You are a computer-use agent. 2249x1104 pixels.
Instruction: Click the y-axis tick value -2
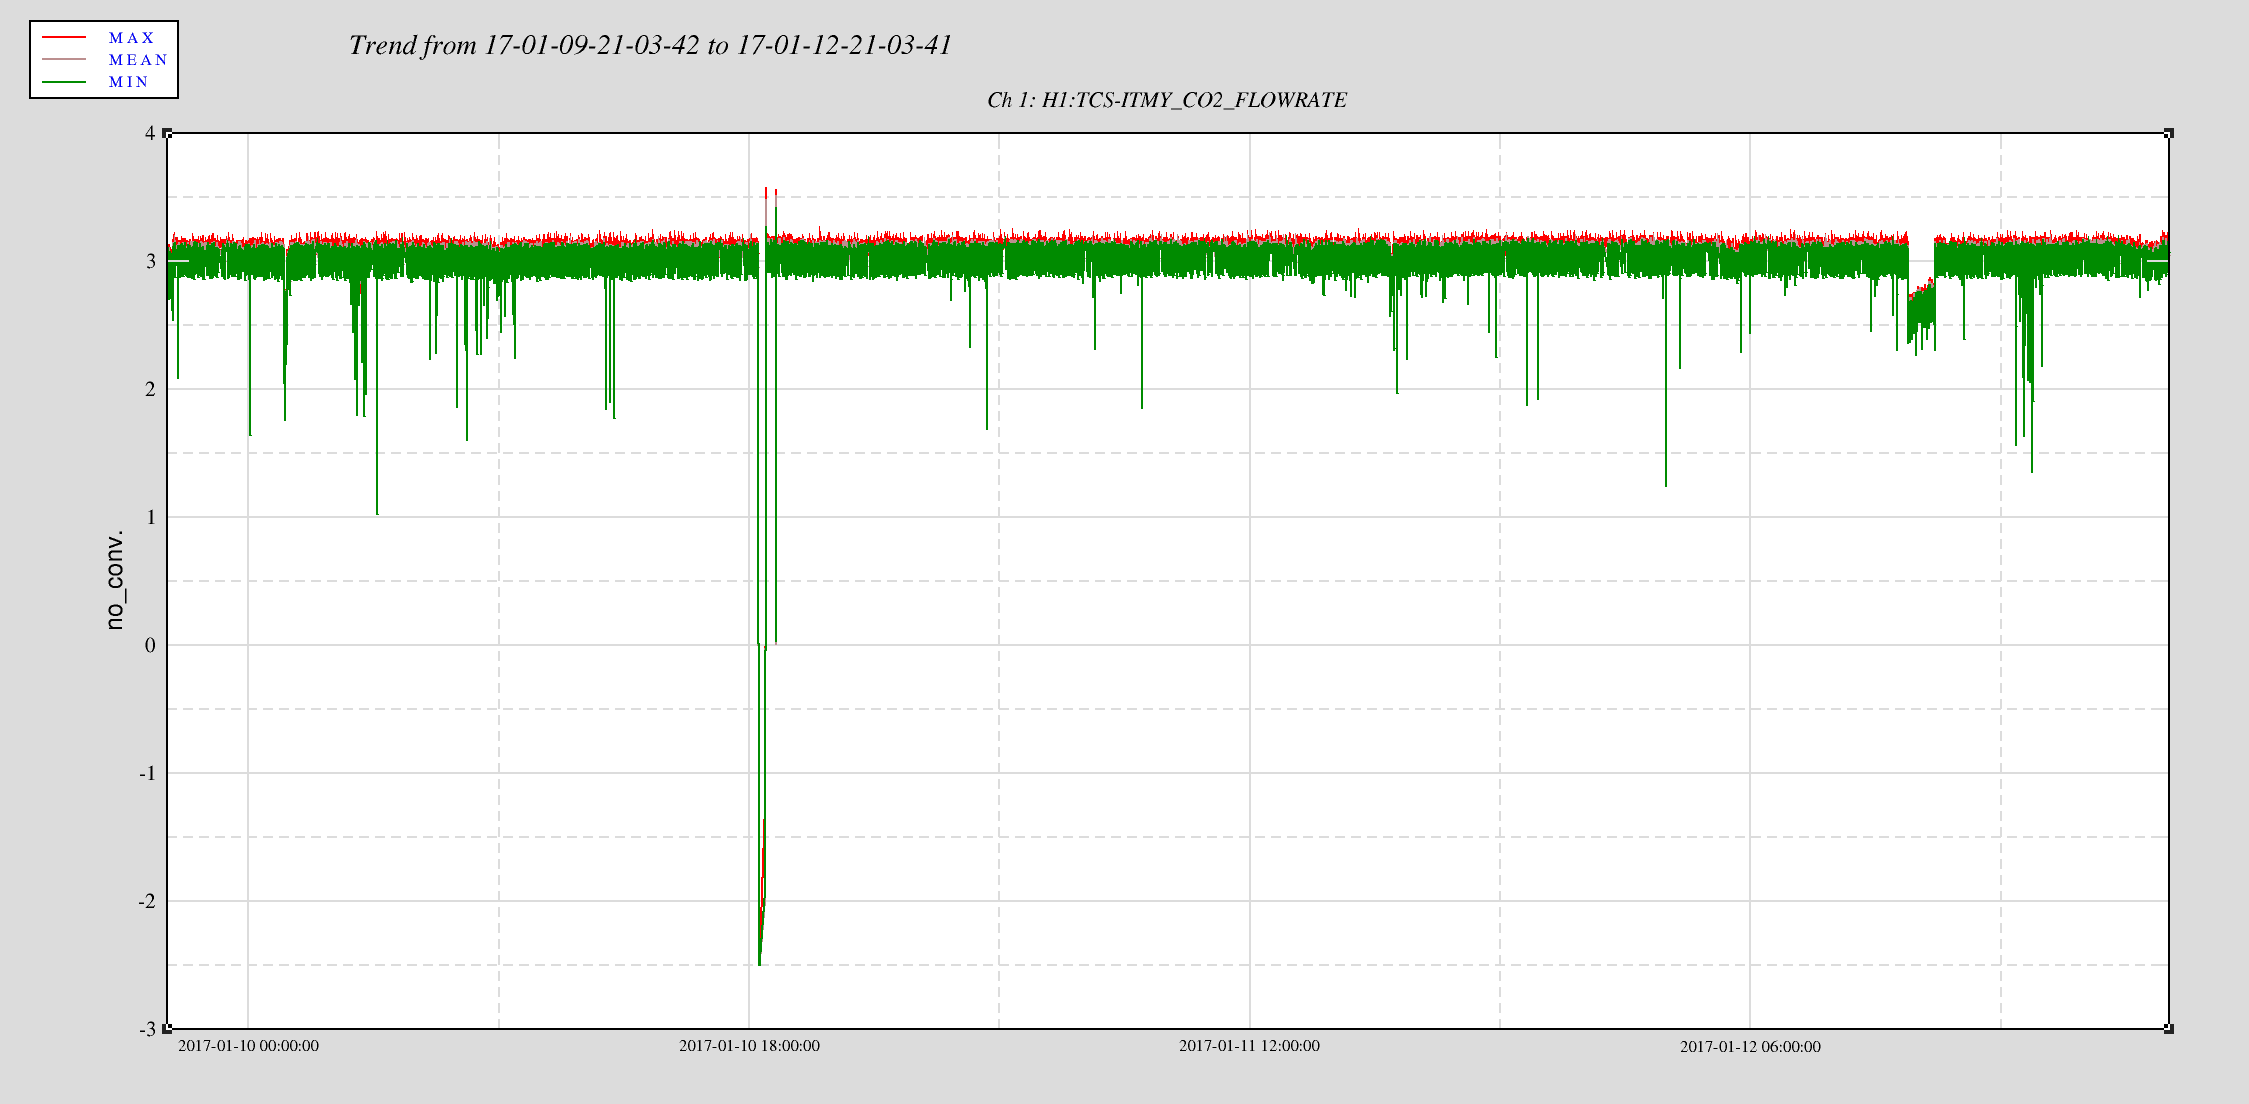147,901
